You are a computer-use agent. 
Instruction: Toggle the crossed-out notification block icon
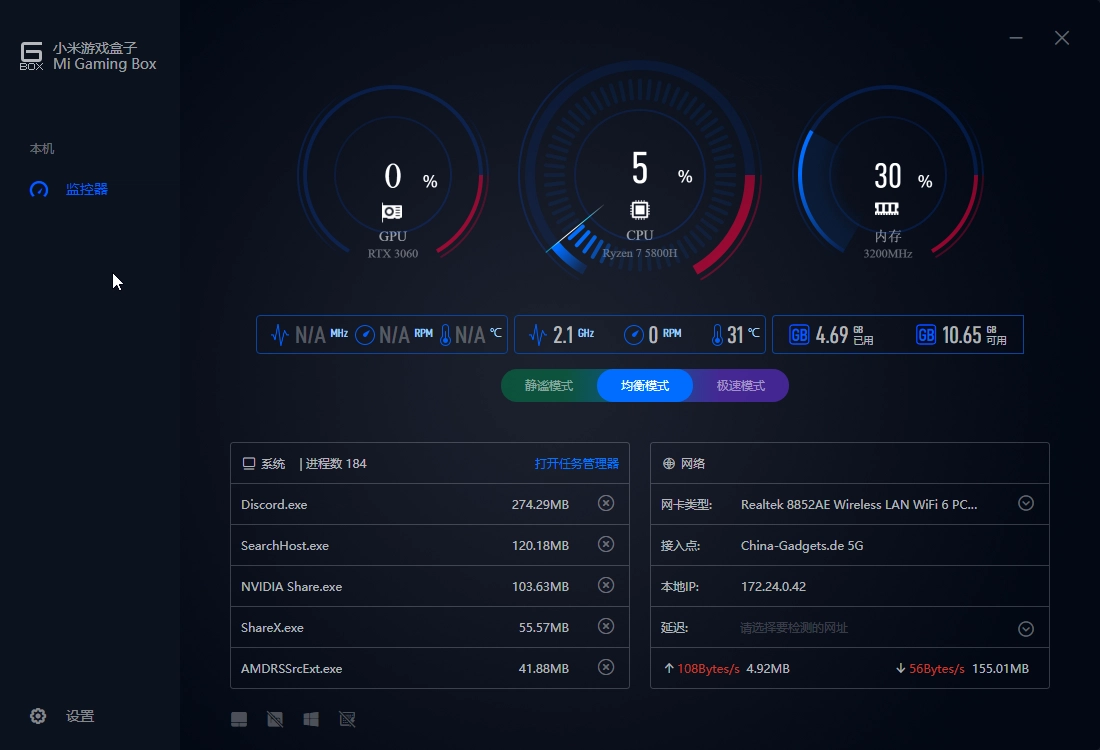[x=347, y=719]
